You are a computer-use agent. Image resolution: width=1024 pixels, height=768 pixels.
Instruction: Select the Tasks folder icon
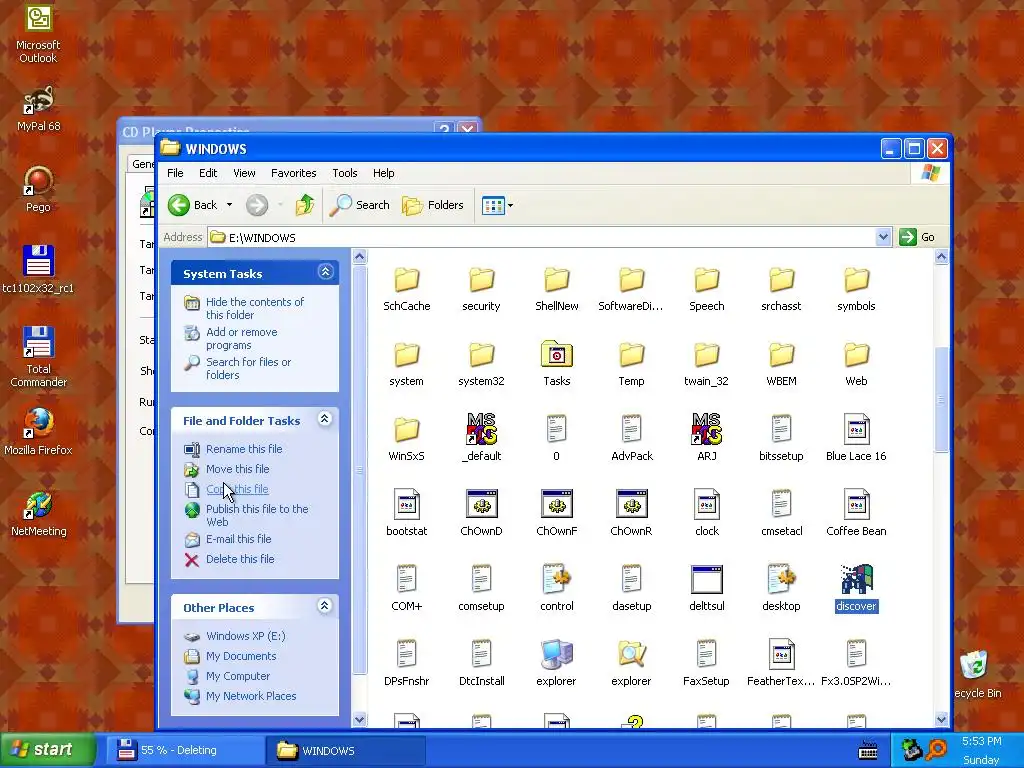(556, 355)
